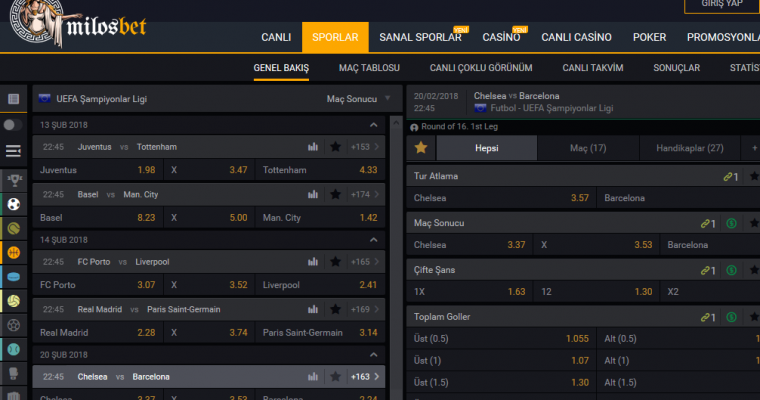Viewport: 760px width, 400px height.
Task: Expand +169 markets for Real Madrid vs PSG
Action: point(365,309)
